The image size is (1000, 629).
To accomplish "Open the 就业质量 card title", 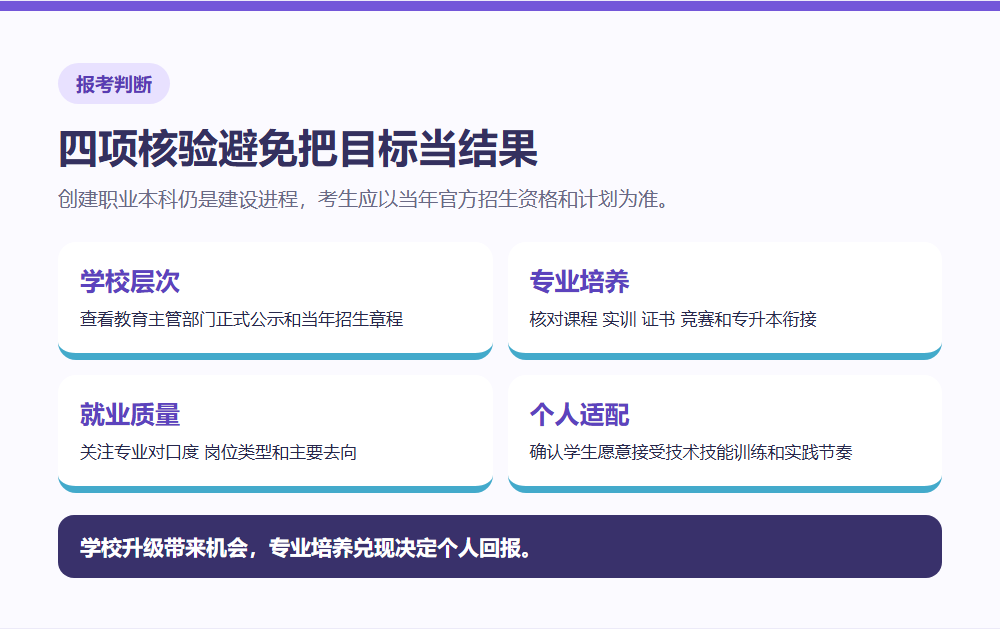I will 130,415.
